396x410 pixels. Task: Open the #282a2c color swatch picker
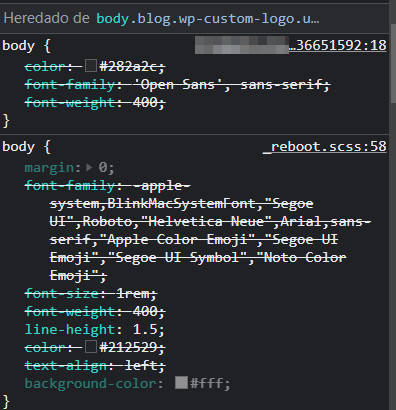click(x=91, y=66)
